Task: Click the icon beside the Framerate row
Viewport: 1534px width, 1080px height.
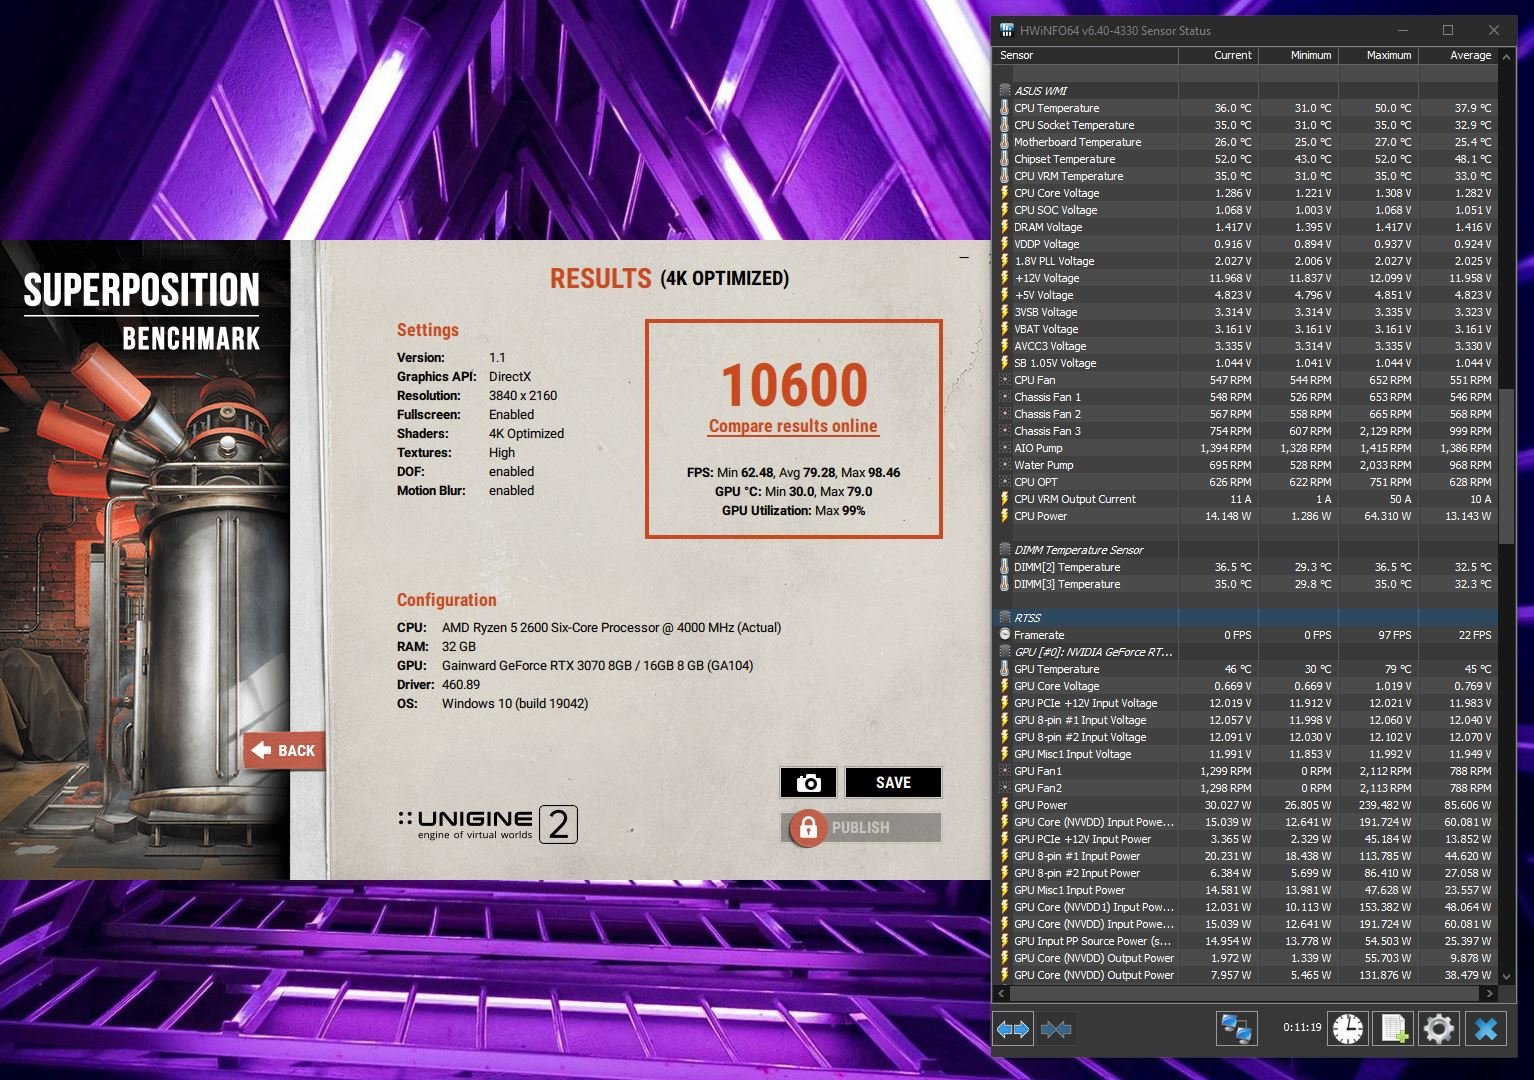Action: point(1005,635)
